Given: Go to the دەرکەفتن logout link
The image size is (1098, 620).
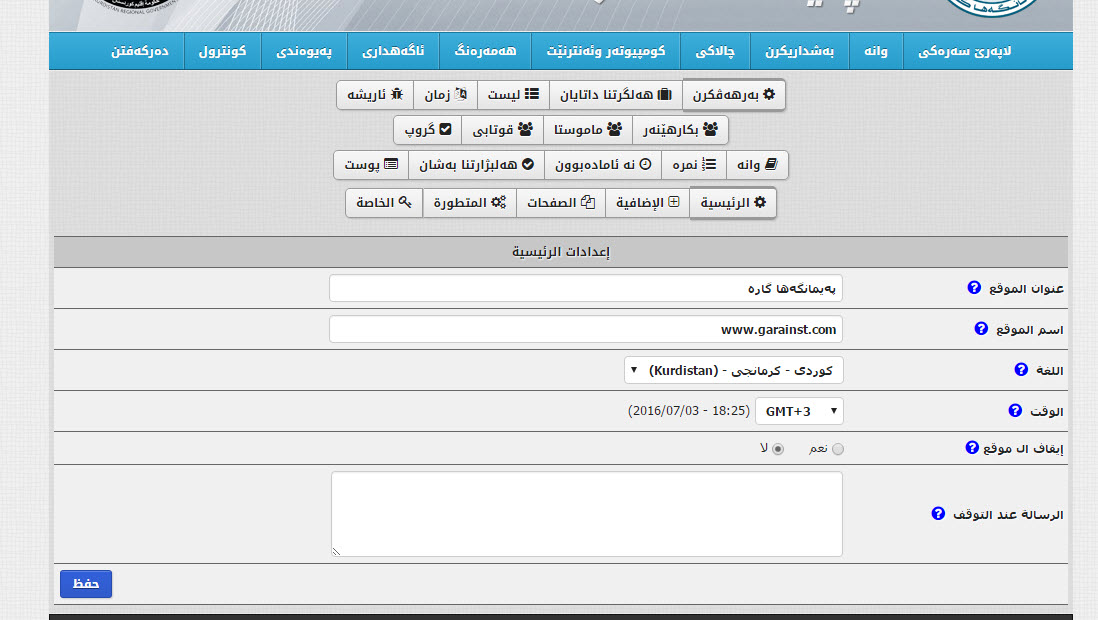Looking at the screenshot, I should click(x=139, y=50).
